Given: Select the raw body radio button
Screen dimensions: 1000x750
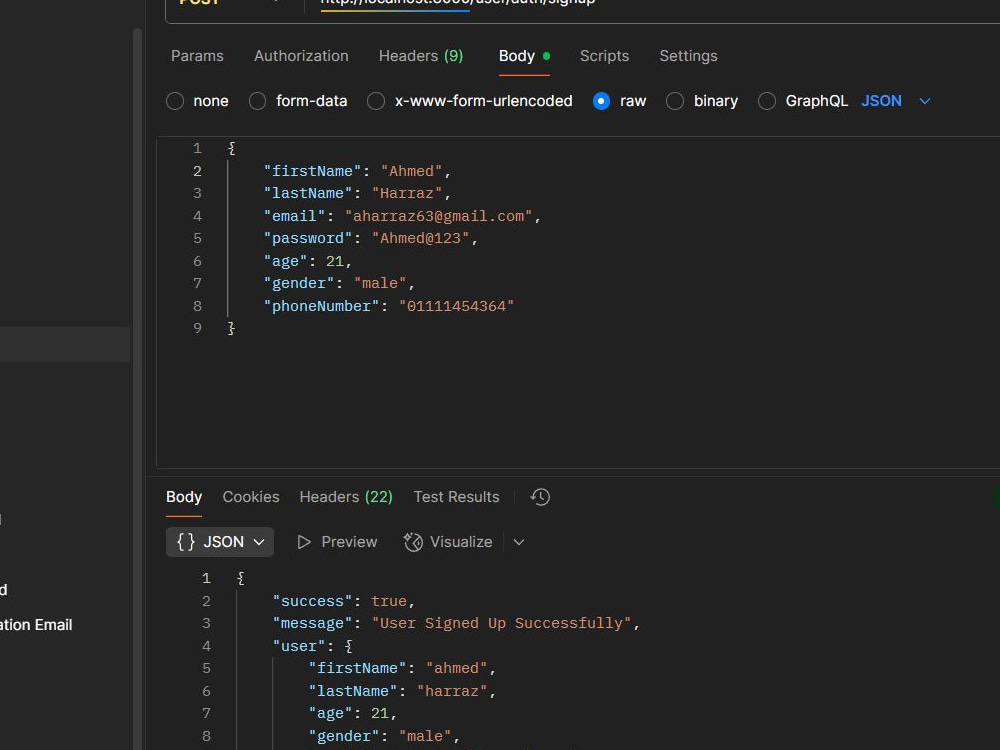Looking at the screenshot, I should pyautogui.click(x=601, y=101).
